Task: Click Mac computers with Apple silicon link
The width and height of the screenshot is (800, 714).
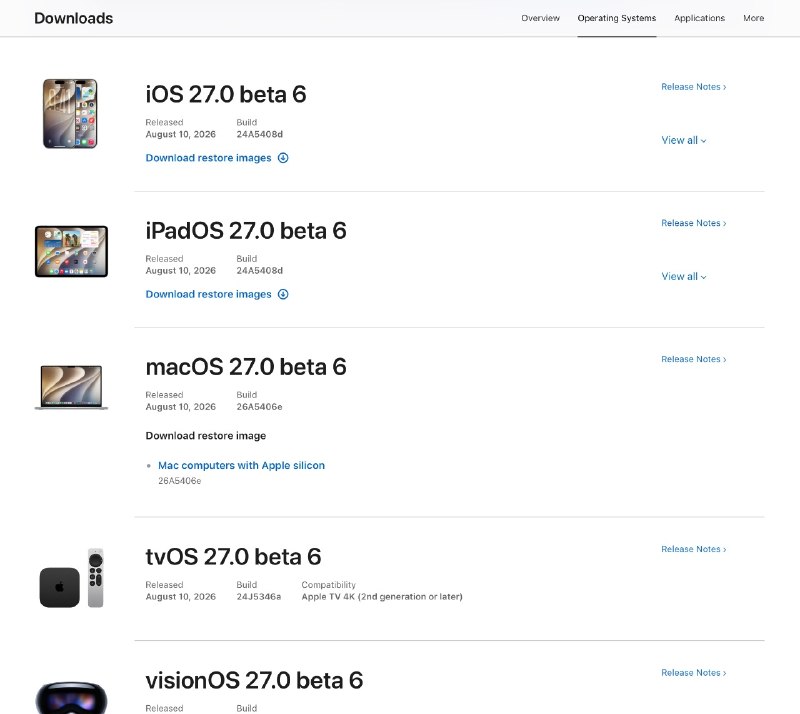Action: (241, 465)
